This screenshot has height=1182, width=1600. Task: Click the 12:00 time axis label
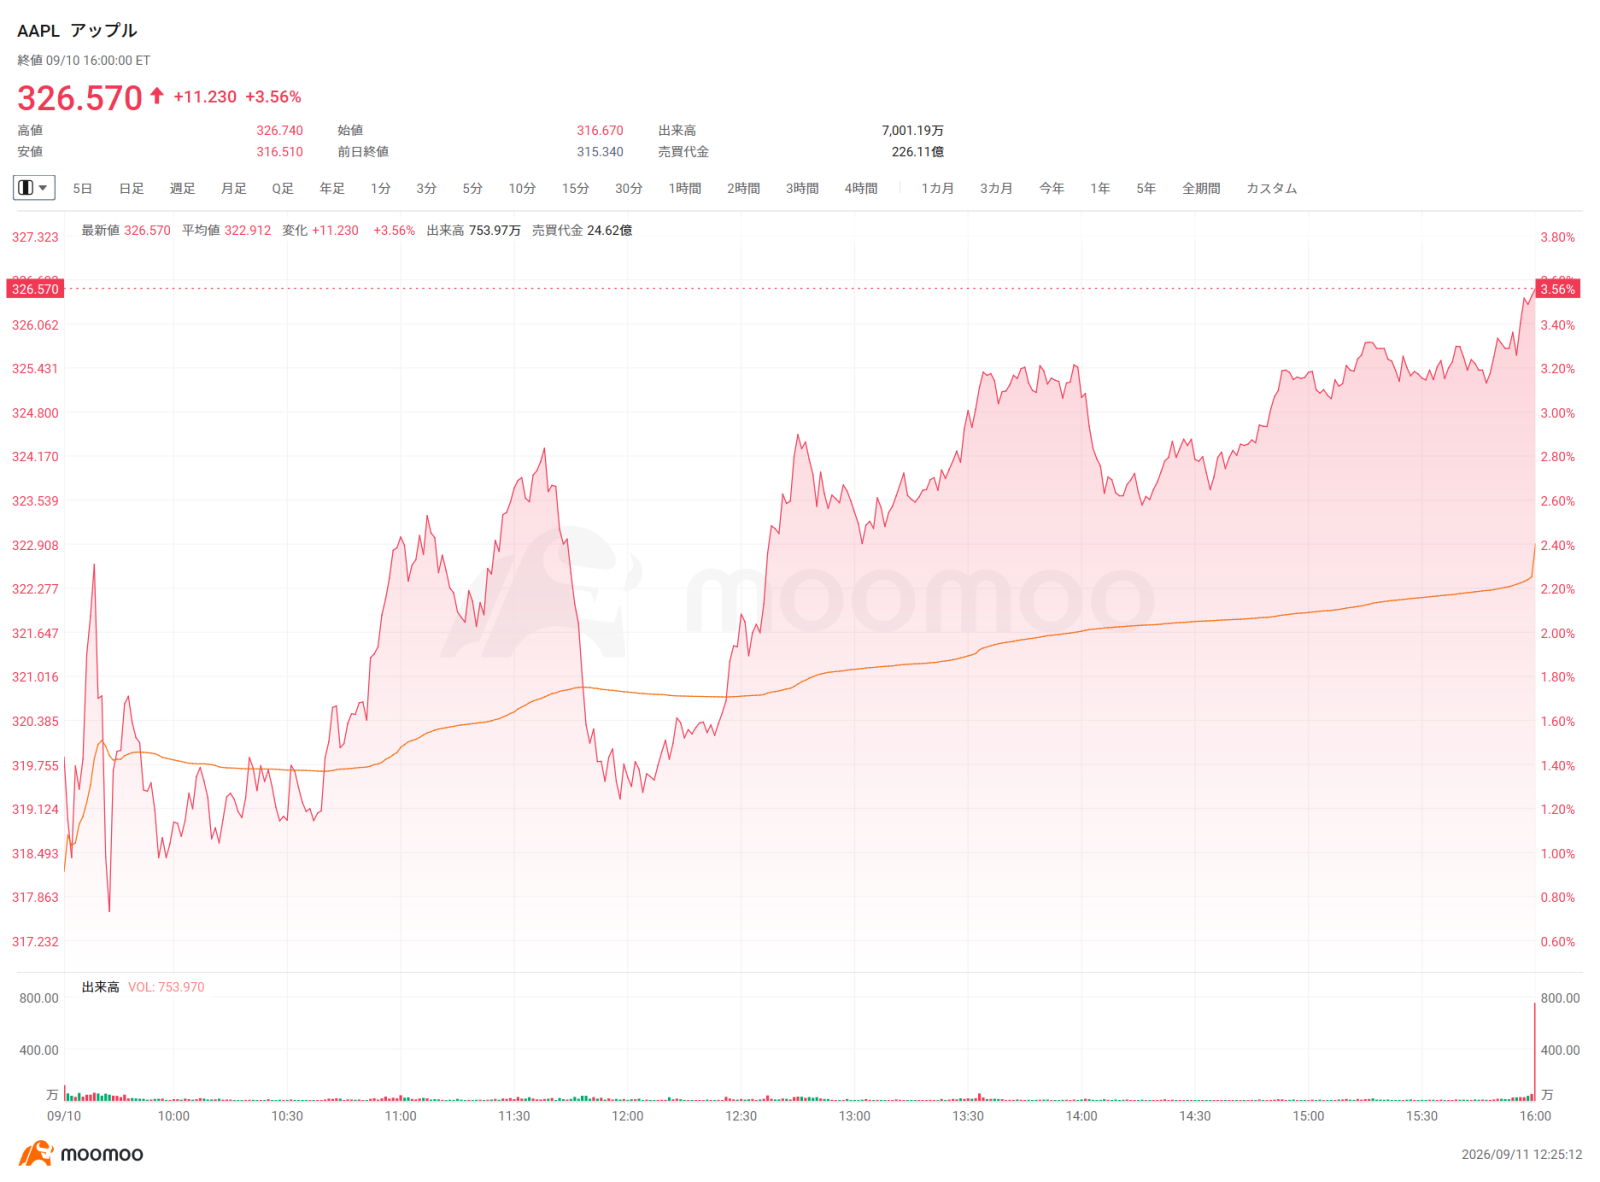click(x=628, y=1116)
